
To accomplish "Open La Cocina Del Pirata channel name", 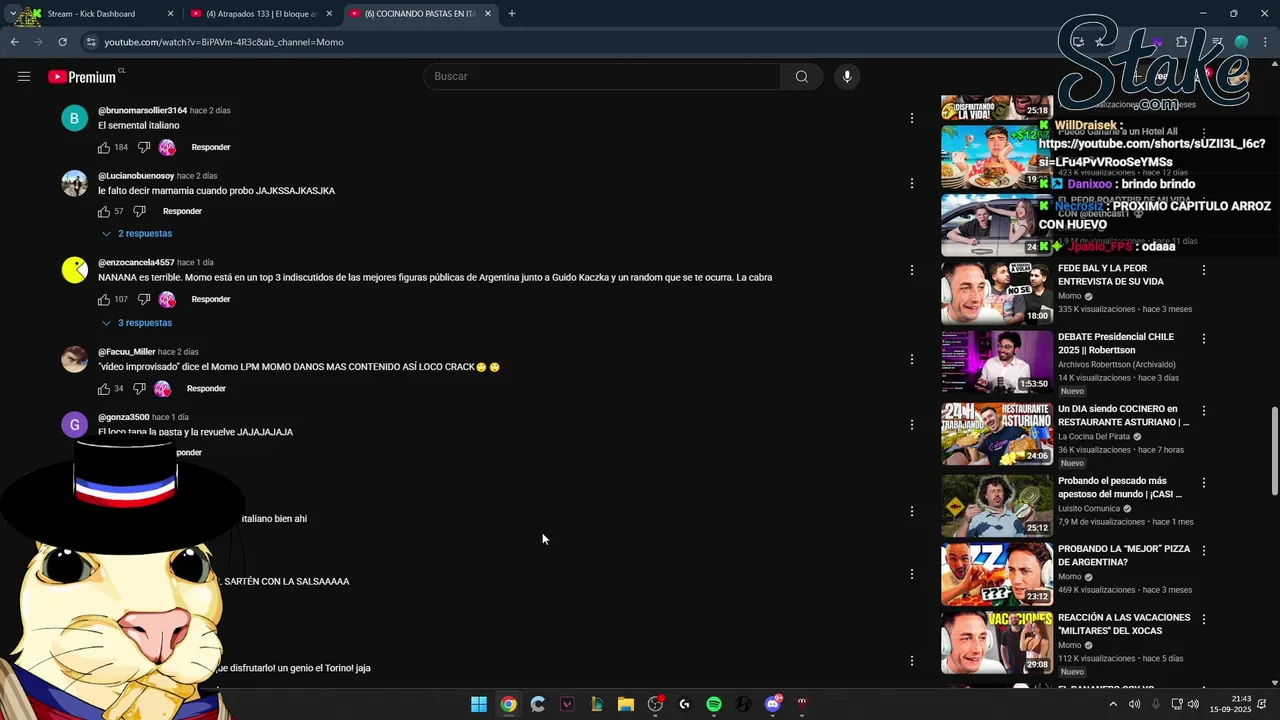I will pyautogui.click(x=1094, y=436).
